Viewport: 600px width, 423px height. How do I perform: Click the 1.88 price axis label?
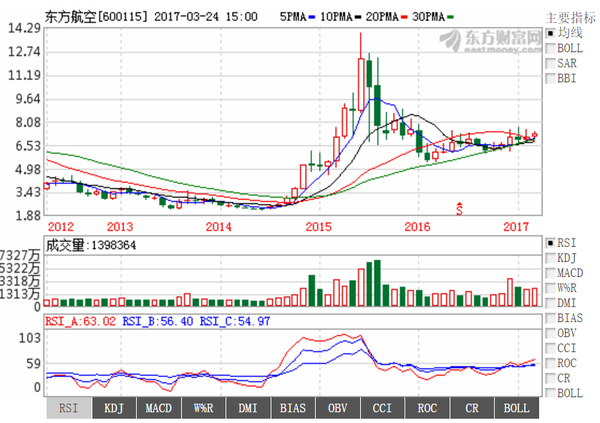point(27,216)
